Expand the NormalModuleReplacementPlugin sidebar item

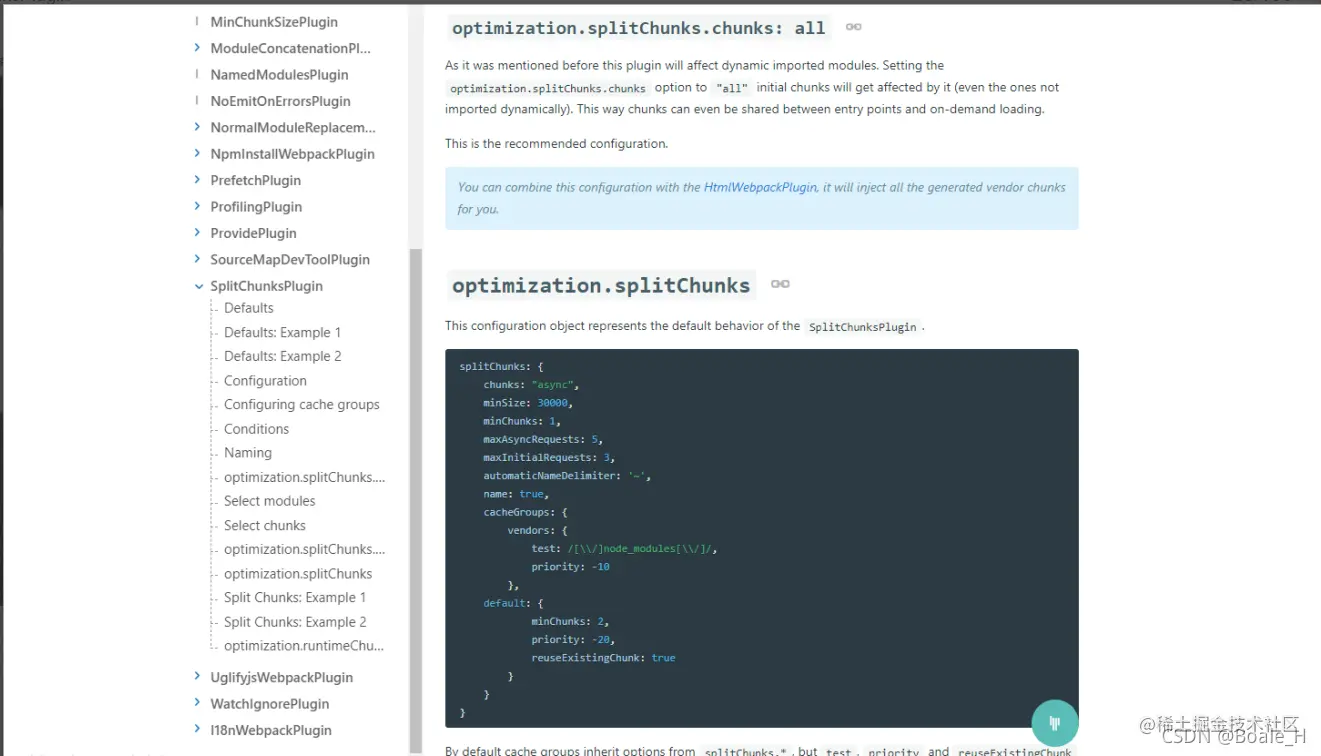click(x=198, y=127)
